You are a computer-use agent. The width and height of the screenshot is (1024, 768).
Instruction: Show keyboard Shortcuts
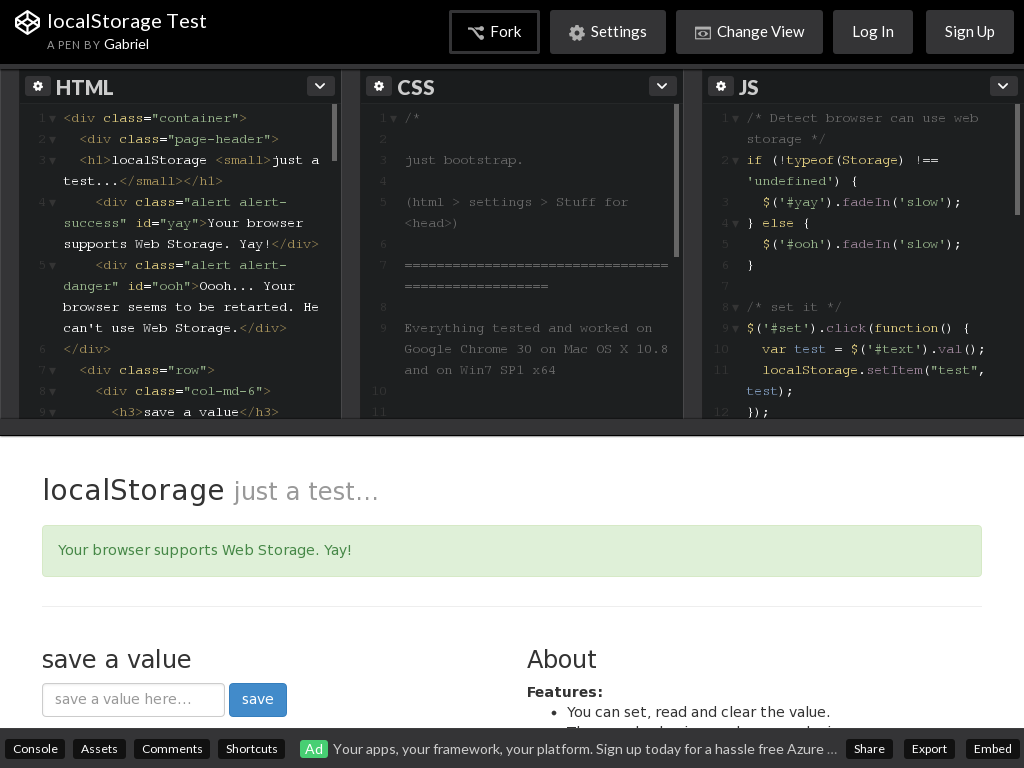(x=252, y=749)
